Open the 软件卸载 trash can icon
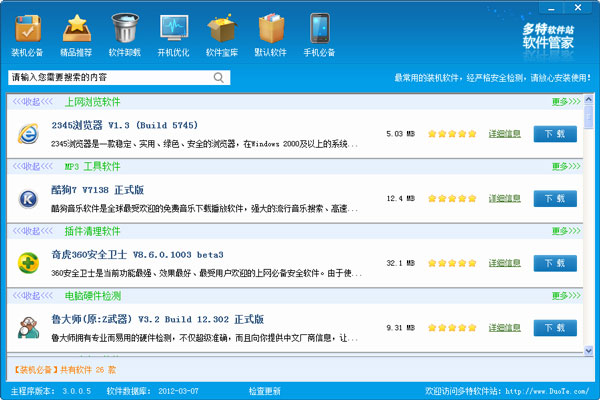This screenshot has width=600, height=400. pyautogui.click(x=125, y=28)
